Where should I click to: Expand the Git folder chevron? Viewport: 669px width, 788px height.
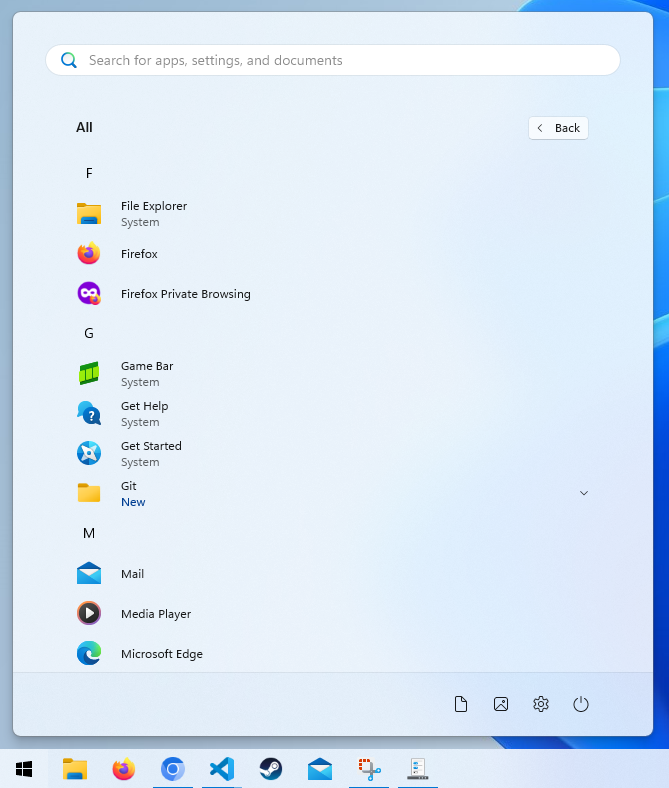(584, 493)
